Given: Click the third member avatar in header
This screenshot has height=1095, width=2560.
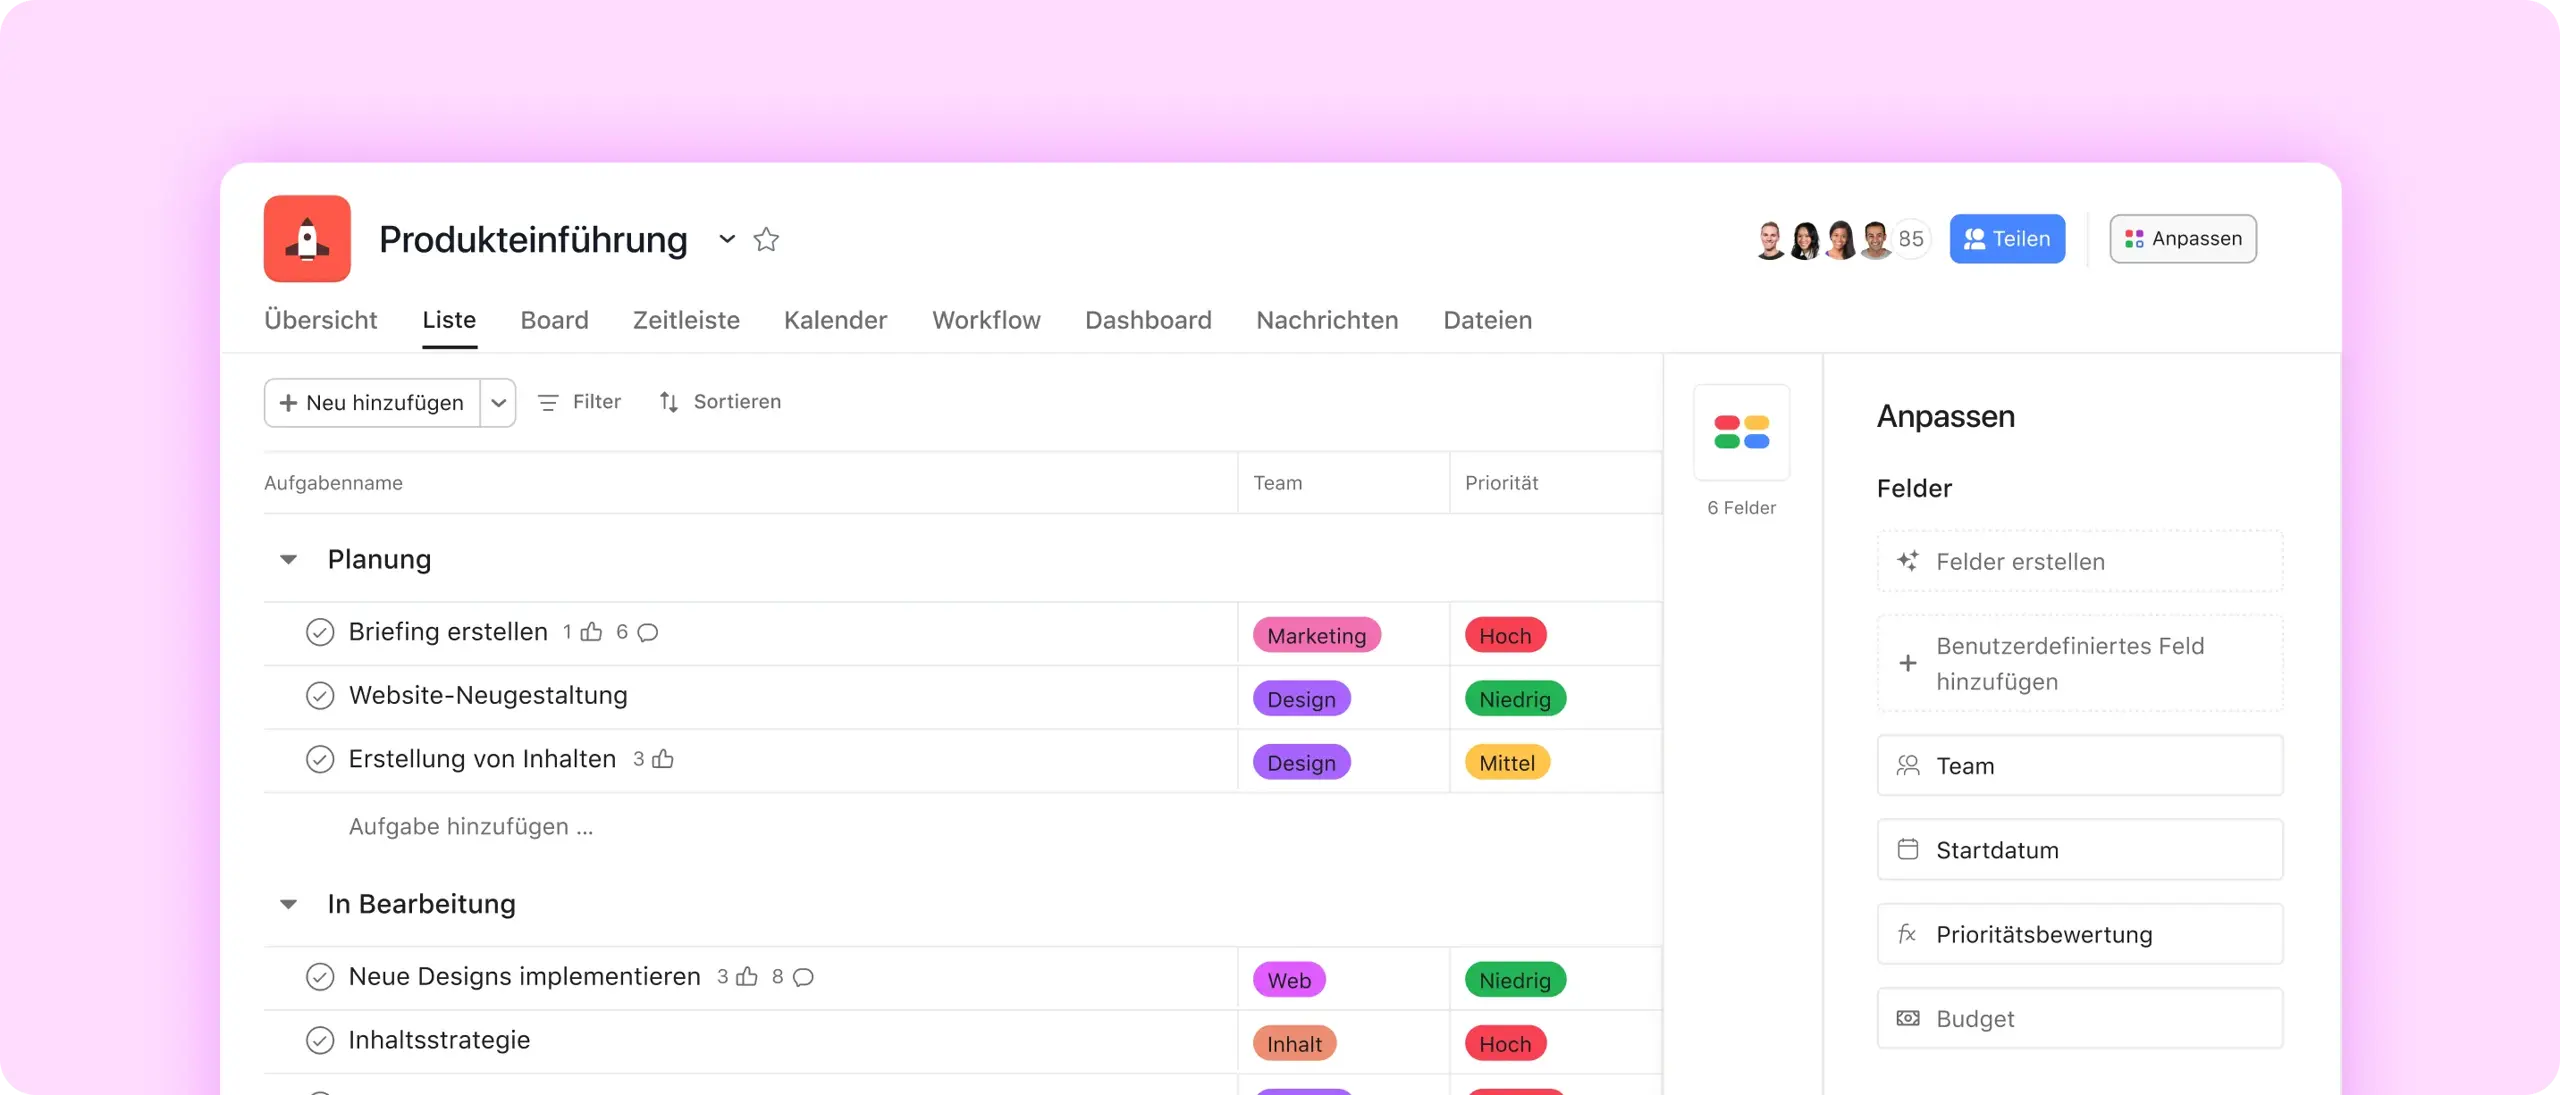Looking at the screenshot, I should [x=1840, y=240].
